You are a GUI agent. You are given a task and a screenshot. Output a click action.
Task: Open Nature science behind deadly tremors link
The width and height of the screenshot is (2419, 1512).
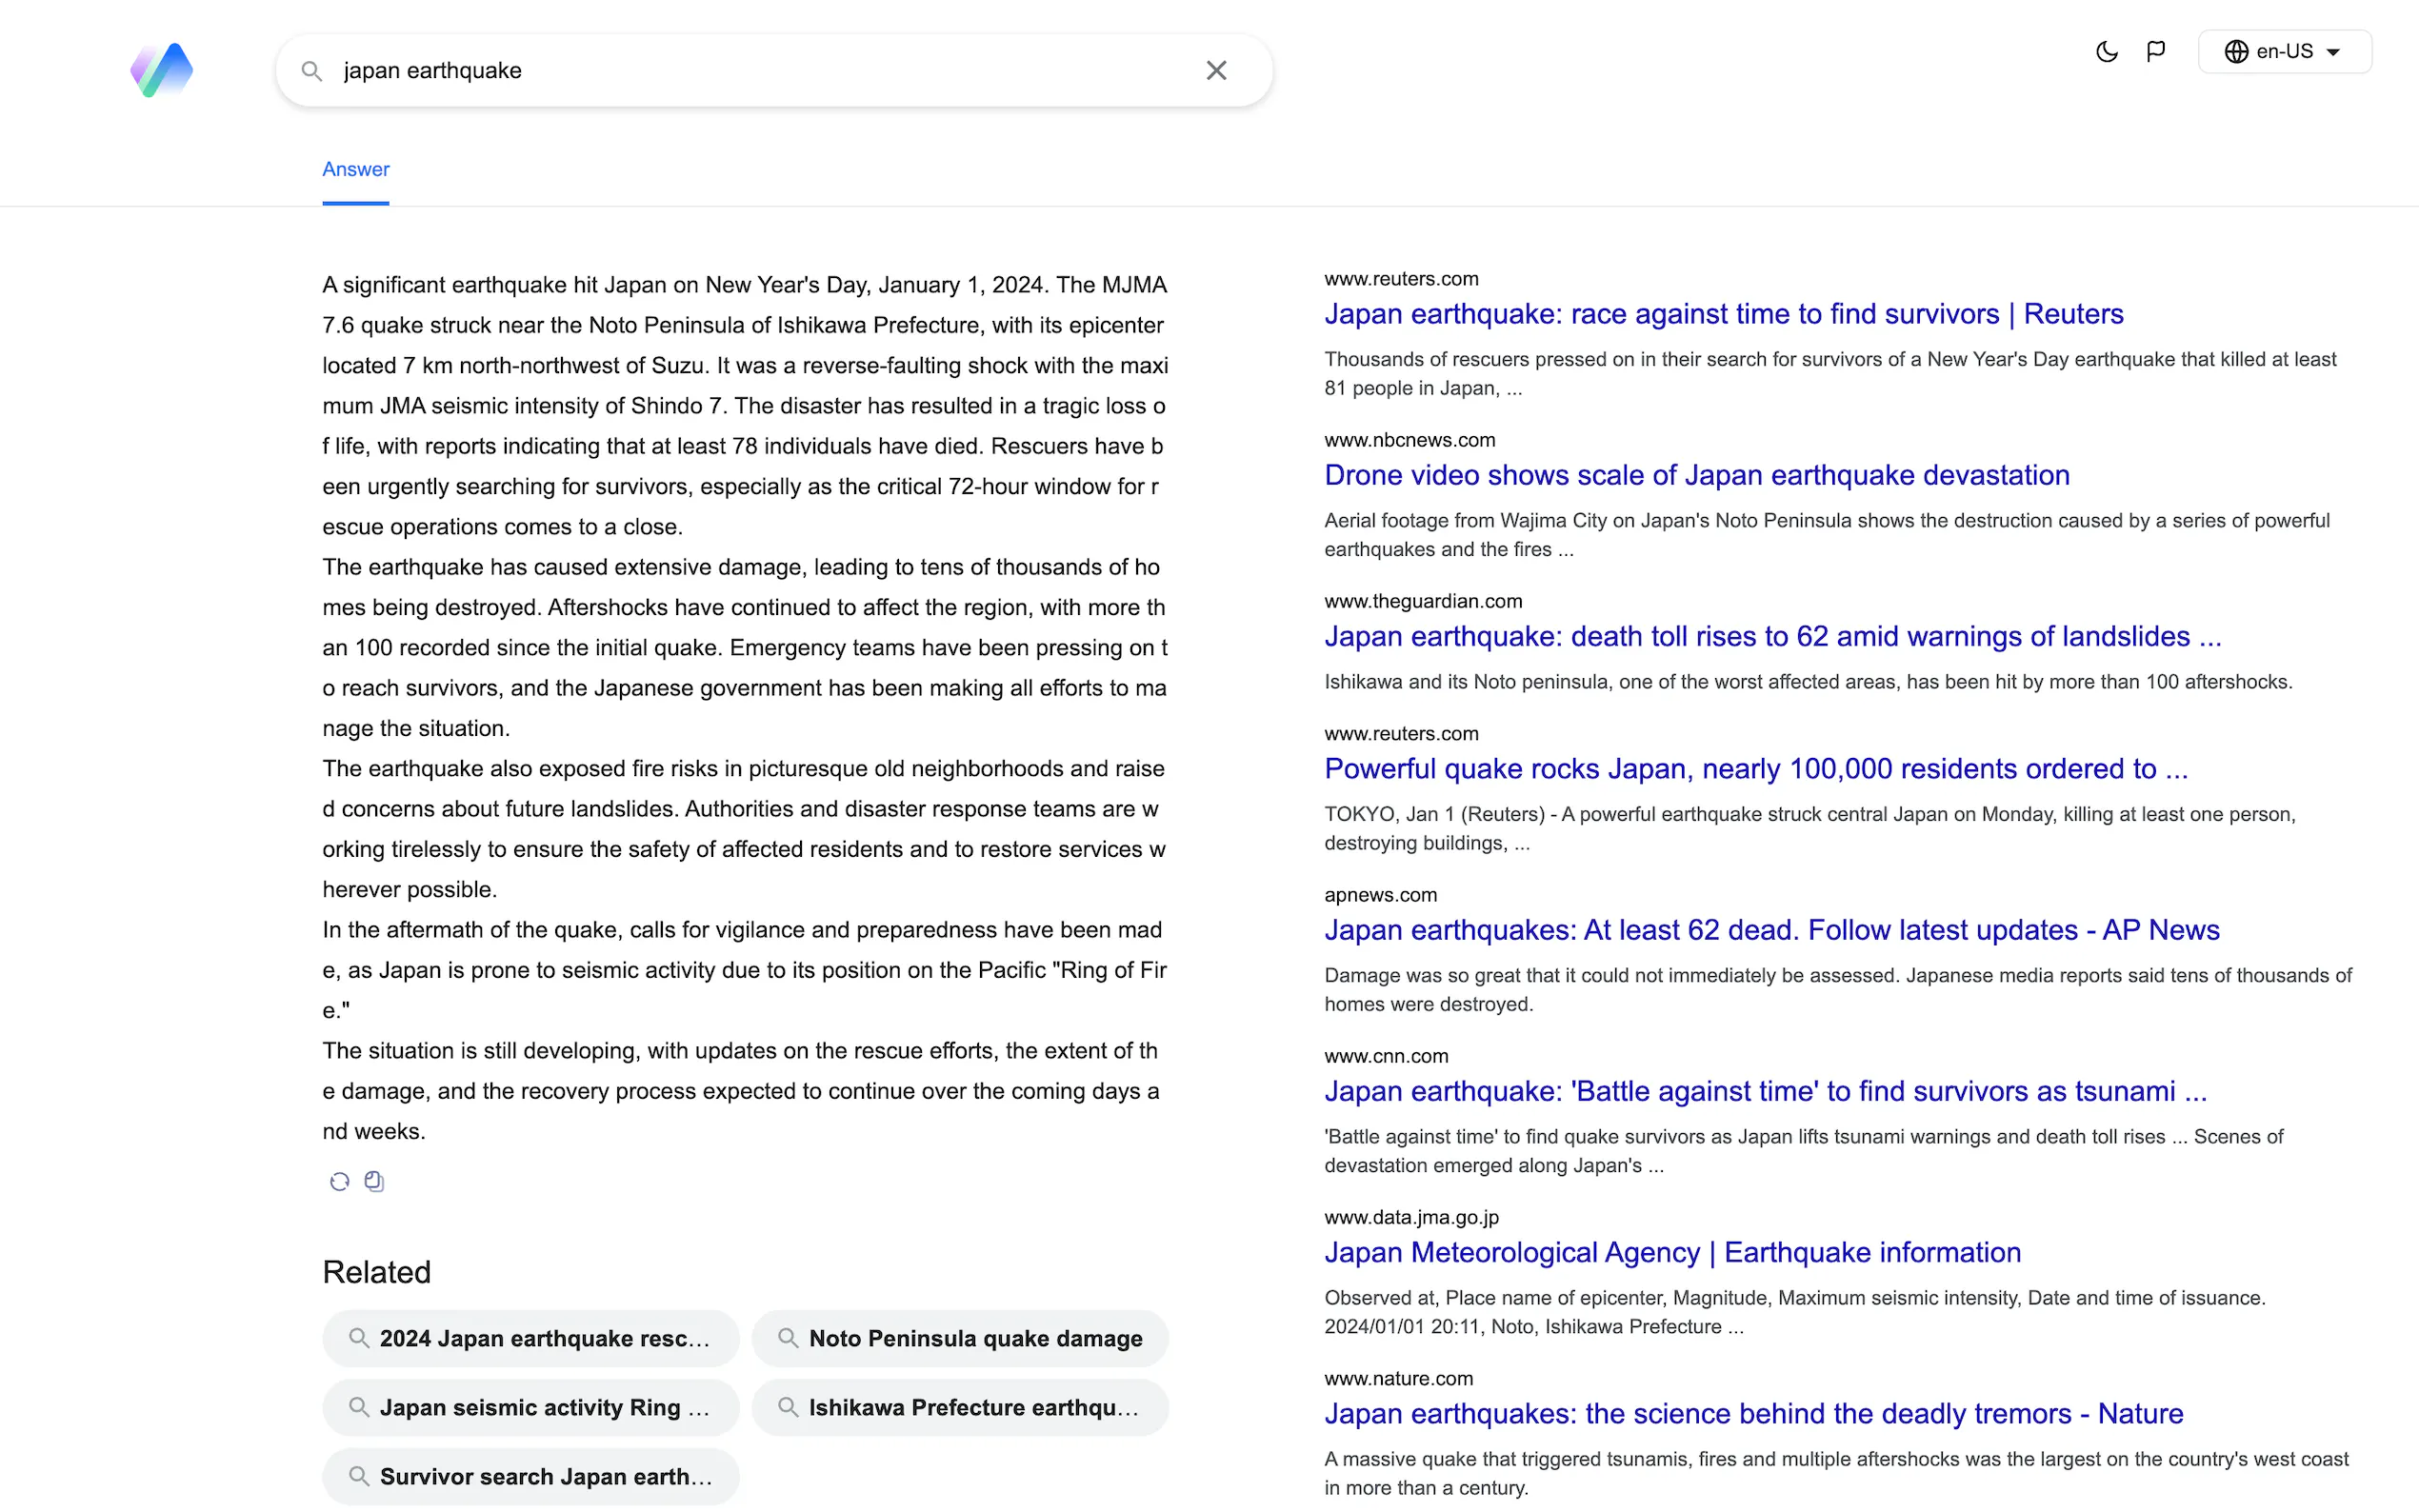click(1753, 1413)
